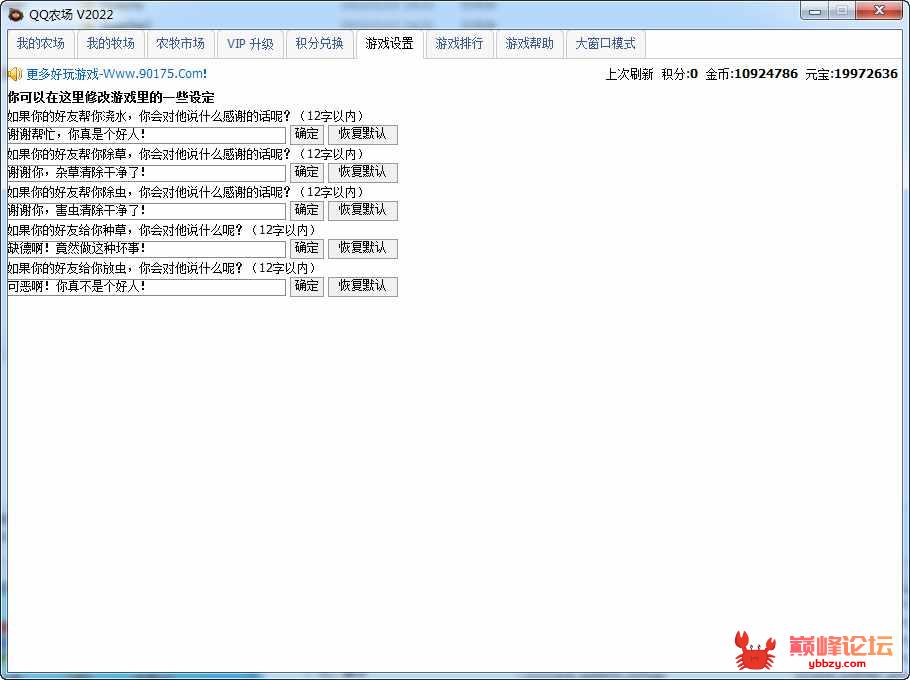The height and width of the screenshot is (680, 910).
Task: Switch to the 我的牧场 tab
Action: [x=110, y=44]
